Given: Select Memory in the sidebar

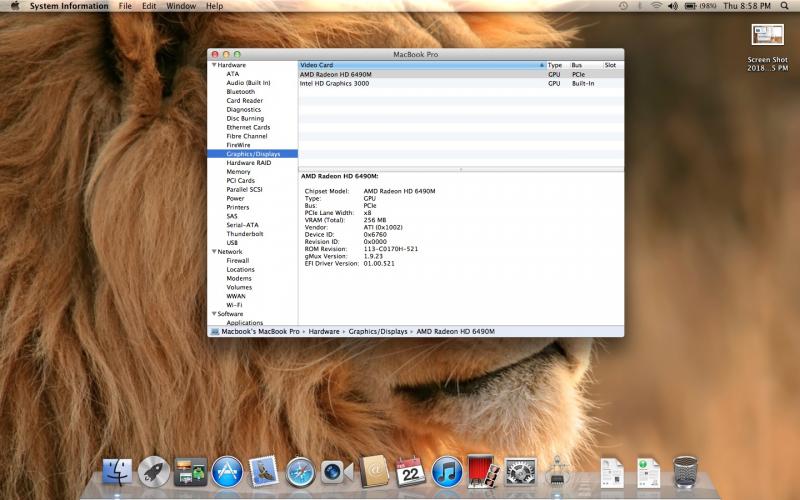Looking at the screenshot, I should [x=238, y=172].
